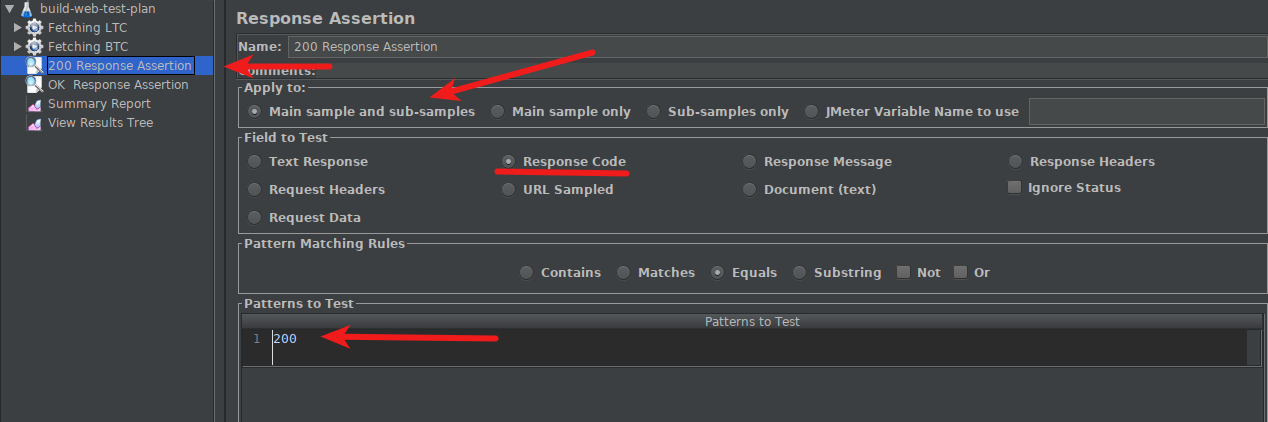Image resolution: width=1268 pixels, height=422 pixels.
Task: Click the Fetching BTC gear icon
Action: pos(34,47)
